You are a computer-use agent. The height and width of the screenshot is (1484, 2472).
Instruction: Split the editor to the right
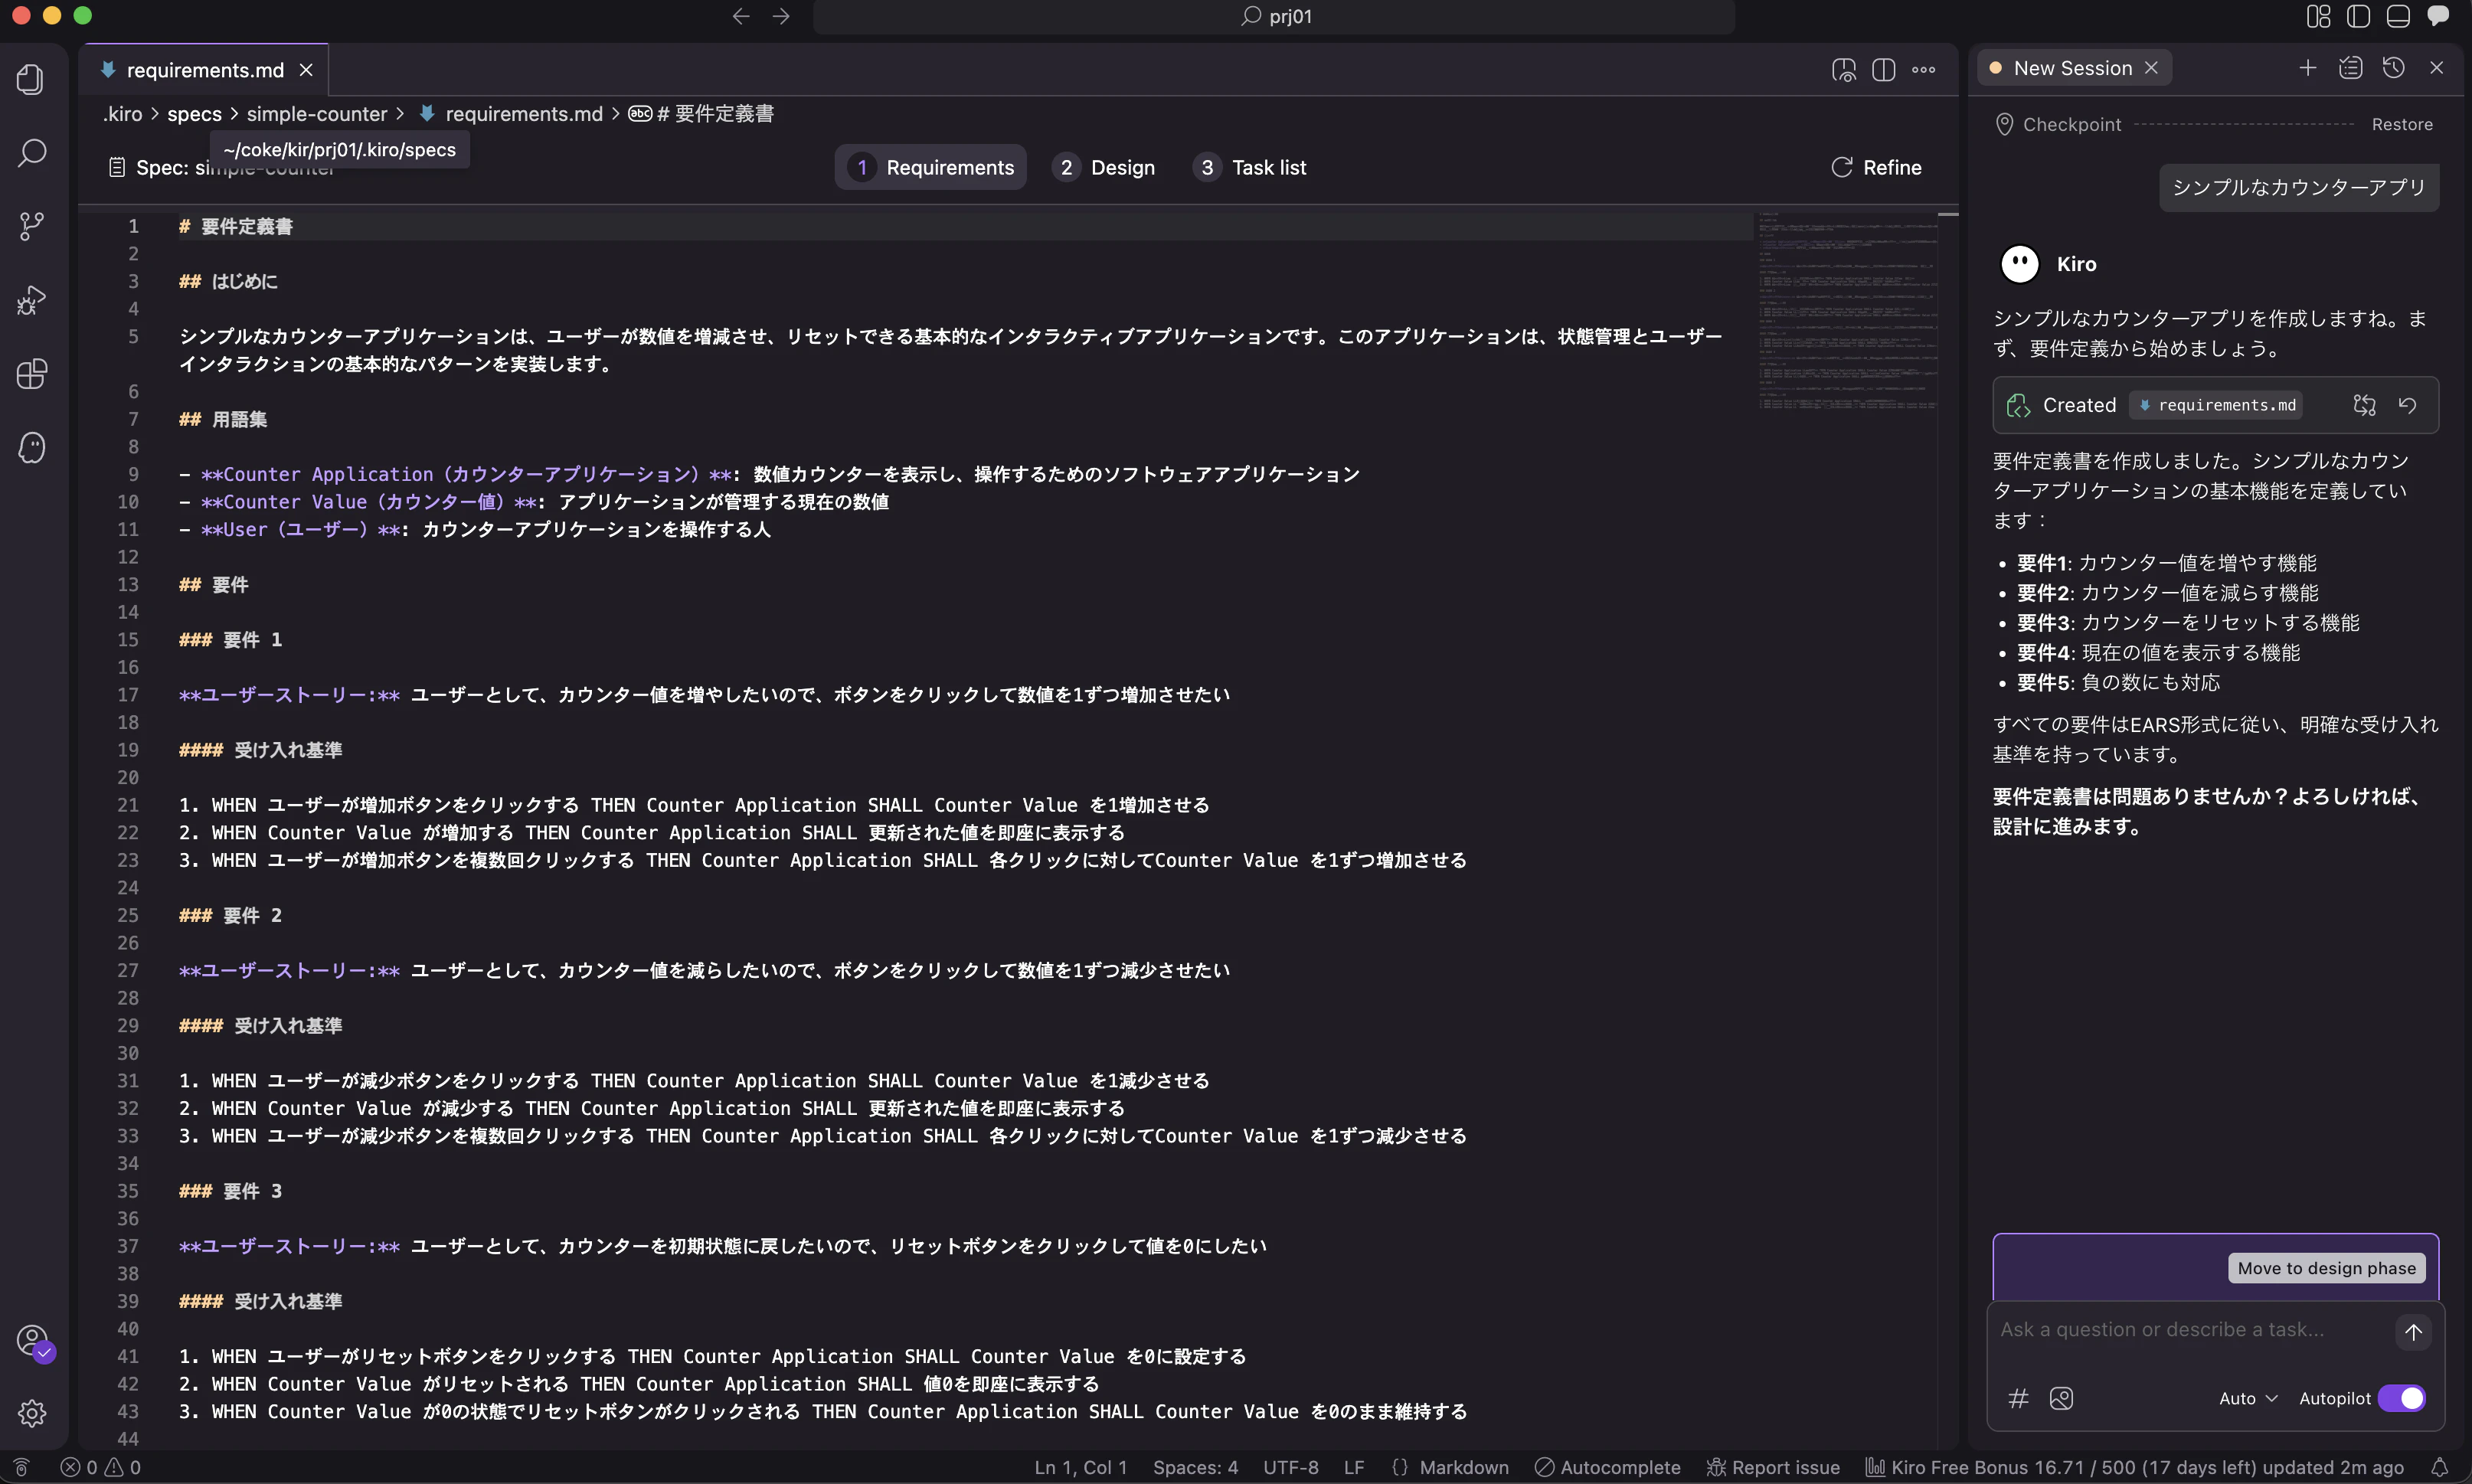[1883, 70]
